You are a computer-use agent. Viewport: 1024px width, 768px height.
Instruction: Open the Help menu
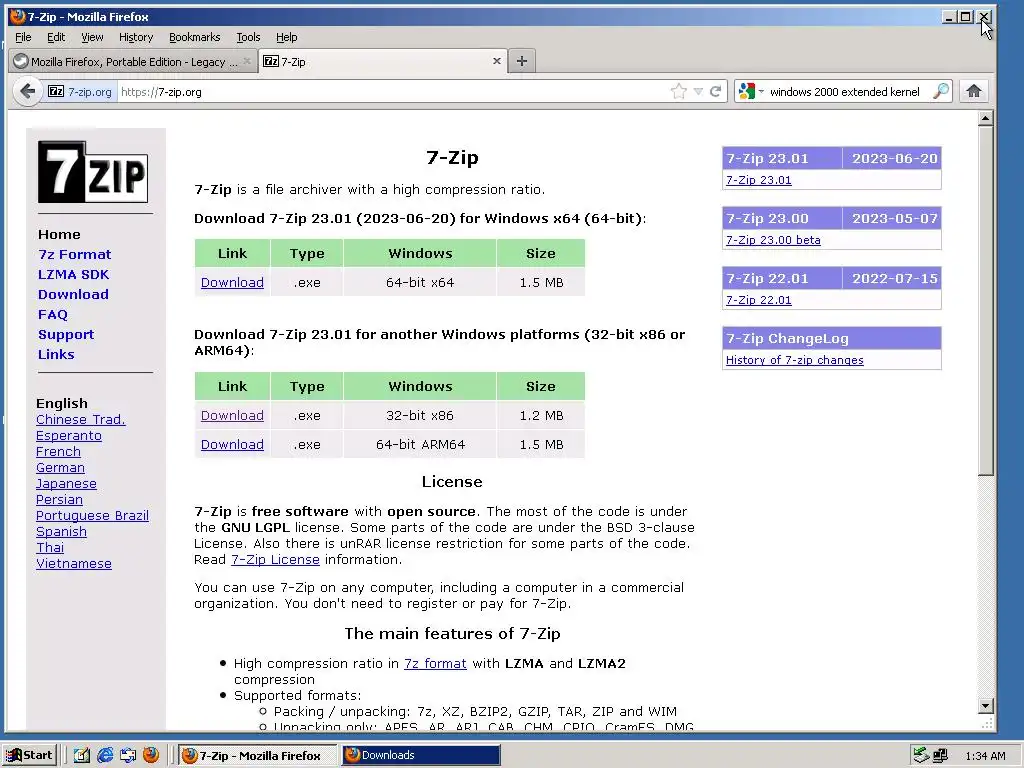(286, 37)
